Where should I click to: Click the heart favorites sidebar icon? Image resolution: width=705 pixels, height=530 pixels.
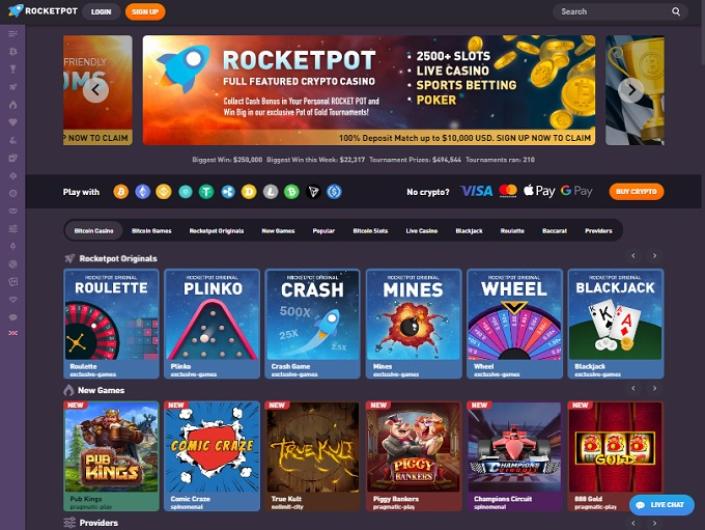[13, 122]
